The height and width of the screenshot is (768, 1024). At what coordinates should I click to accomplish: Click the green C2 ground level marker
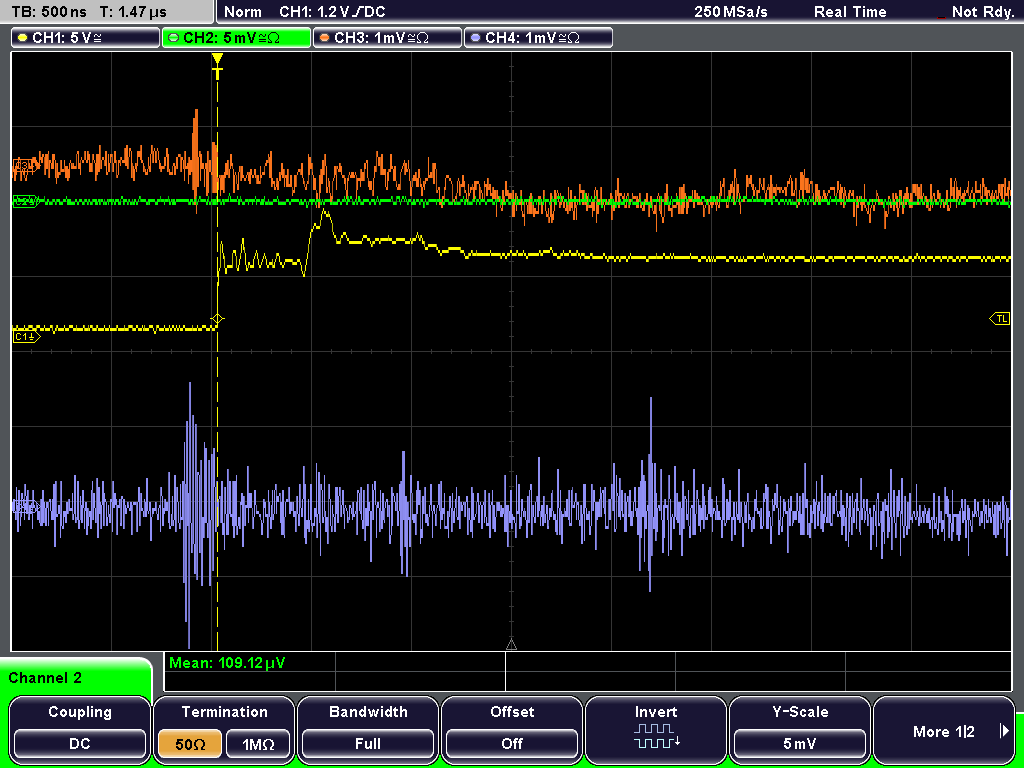(25, 201)
